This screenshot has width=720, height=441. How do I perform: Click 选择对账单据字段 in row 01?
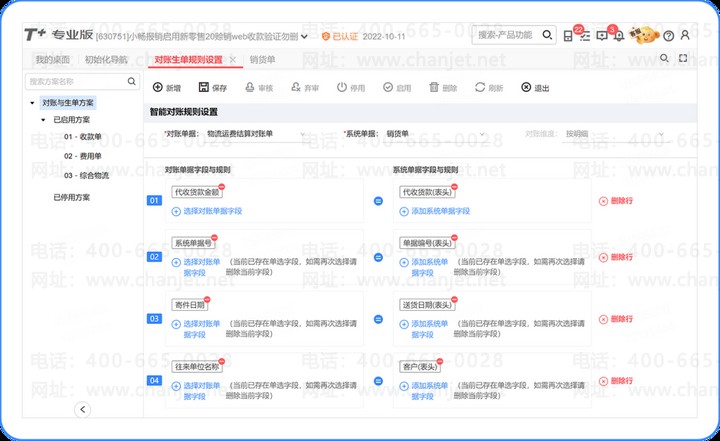coord(207,211)
